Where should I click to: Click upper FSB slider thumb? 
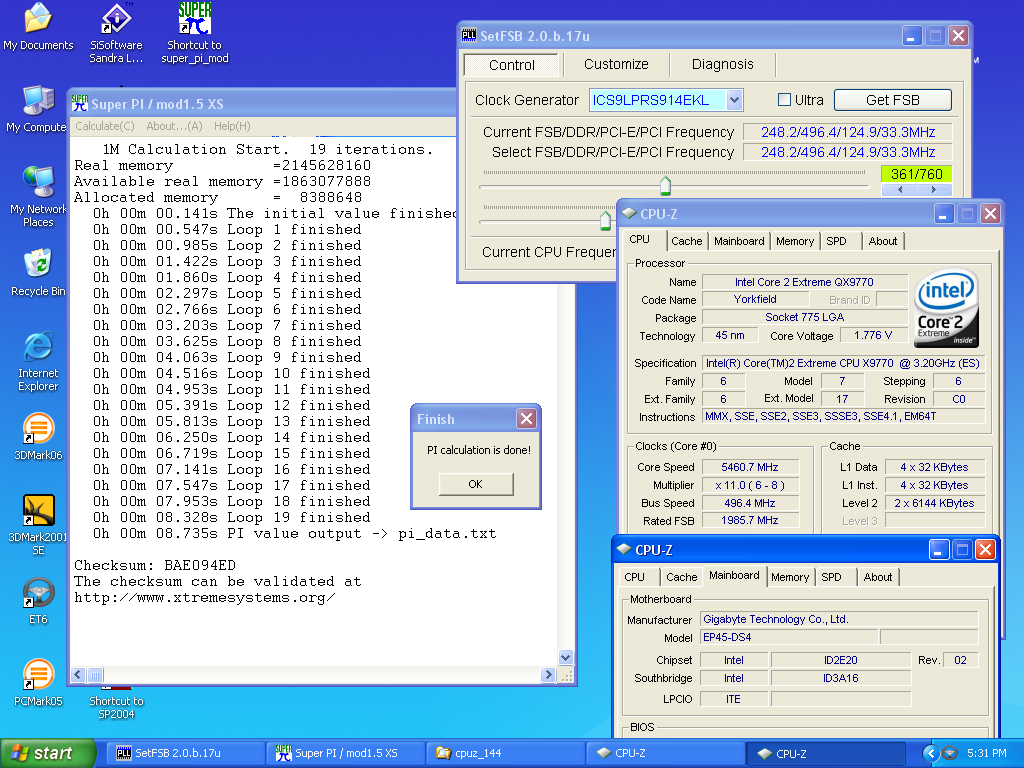[665, 185]
